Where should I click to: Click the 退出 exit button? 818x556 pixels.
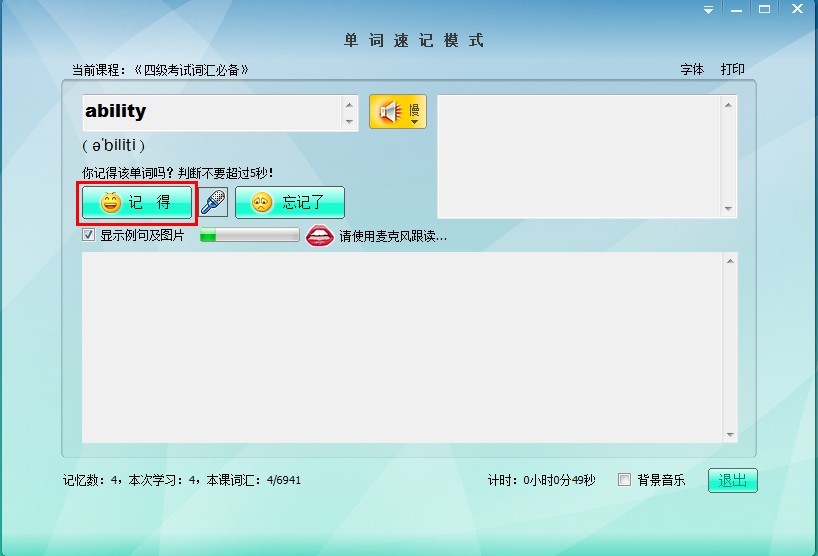click(x=732, y=480)
